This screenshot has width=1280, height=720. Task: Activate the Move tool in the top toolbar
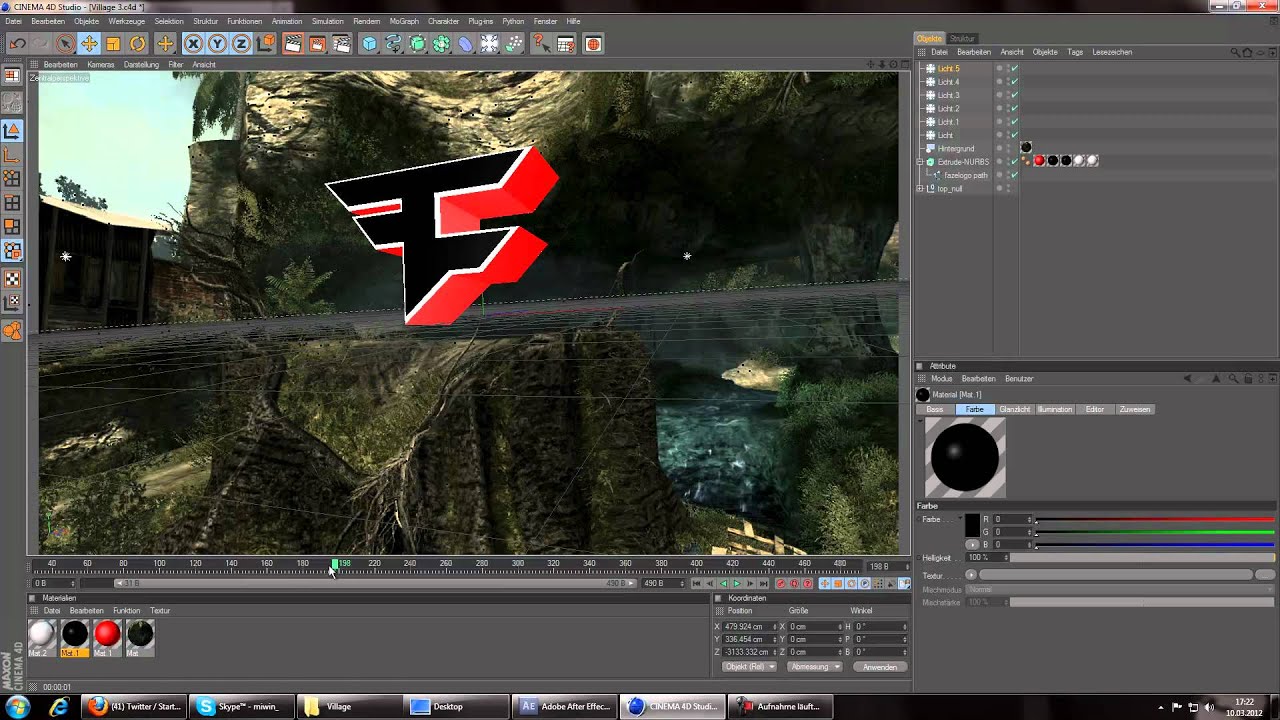[89, 44]
